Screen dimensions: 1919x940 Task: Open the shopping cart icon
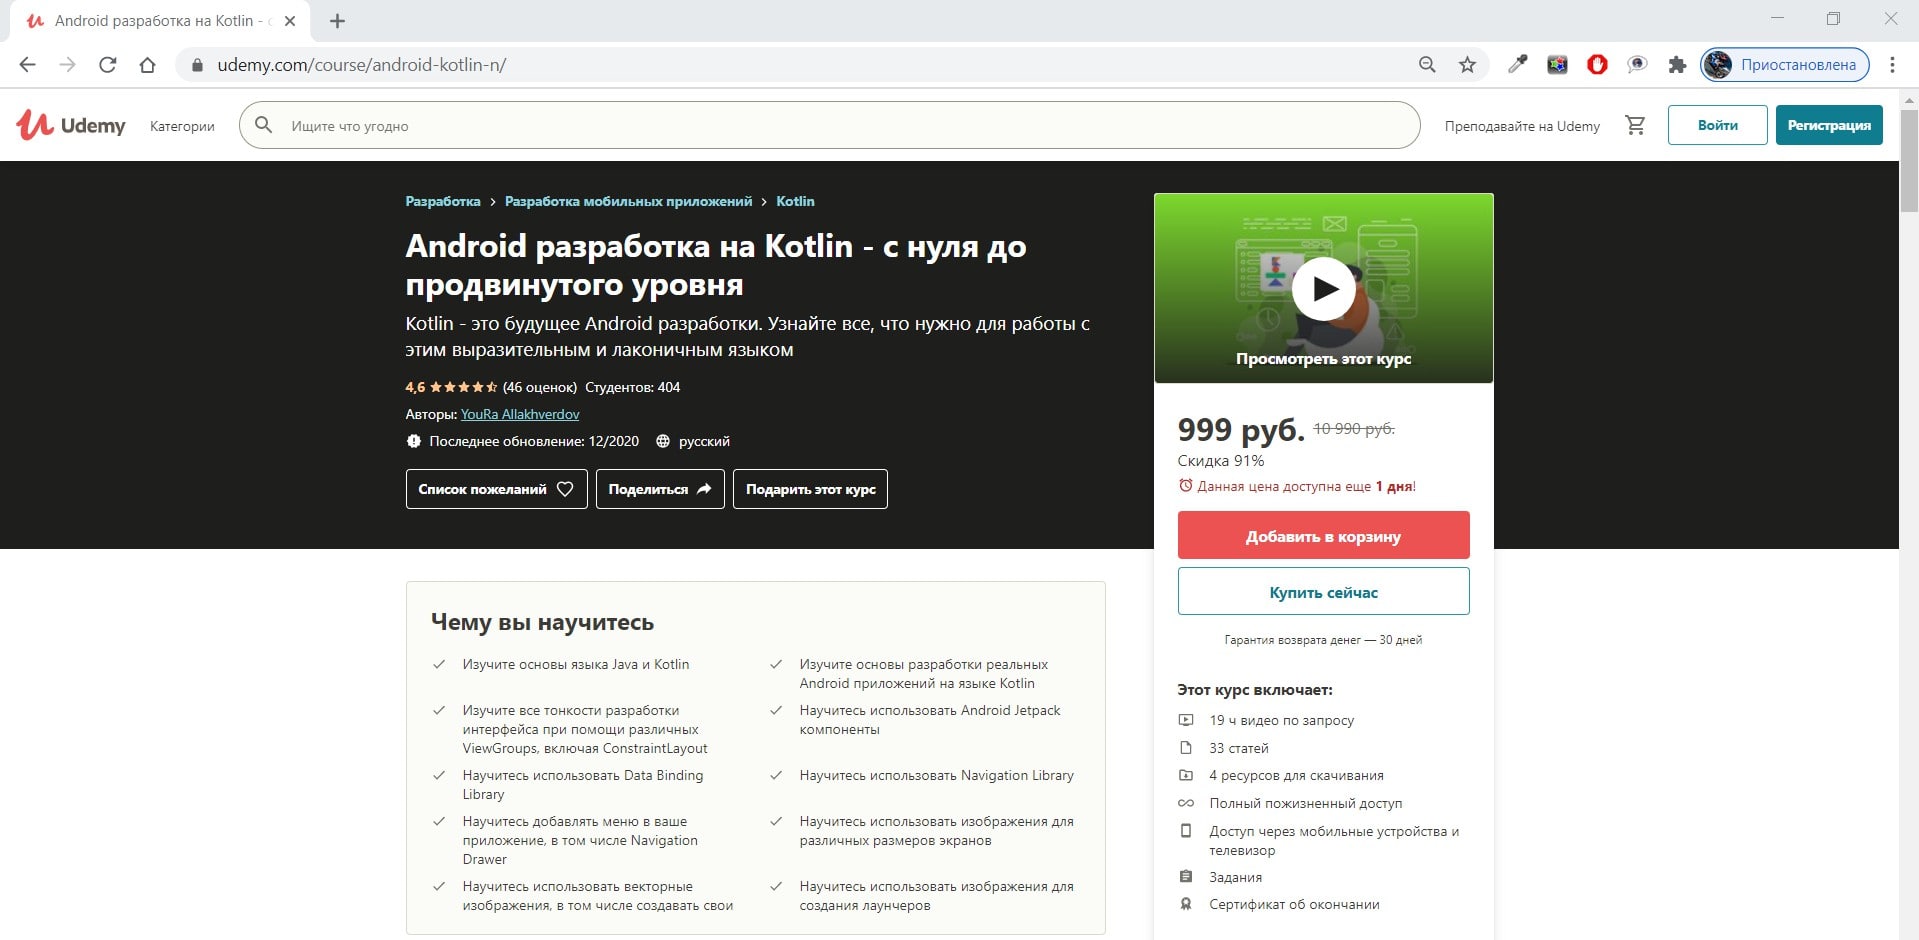[1635, 125]
